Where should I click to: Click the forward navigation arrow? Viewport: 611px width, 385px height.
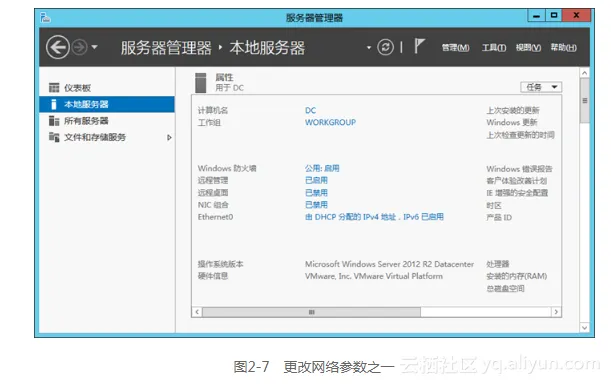coord(80,48)
